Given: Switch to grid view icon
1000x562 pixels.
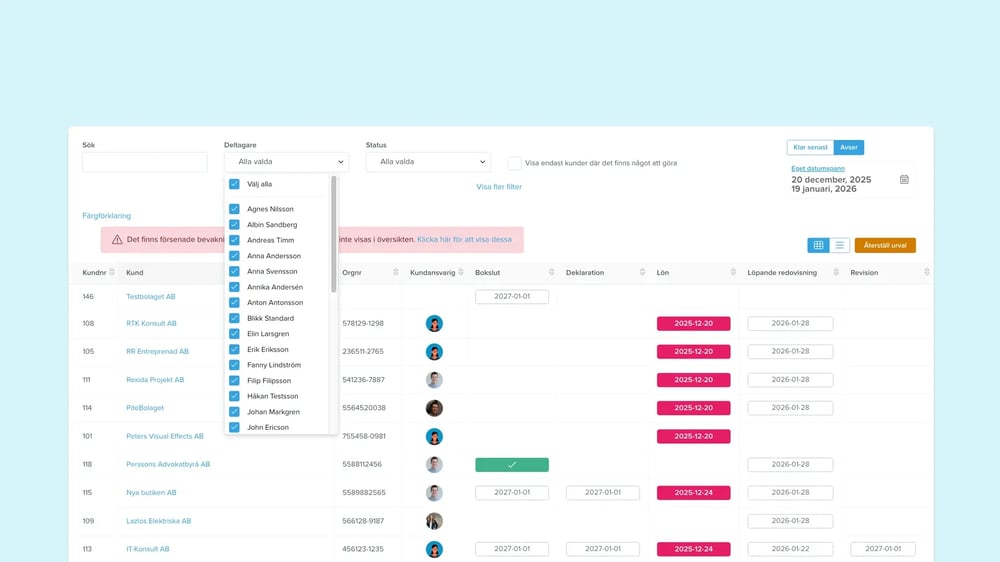Looking at the screenshot, I should 818,245.
